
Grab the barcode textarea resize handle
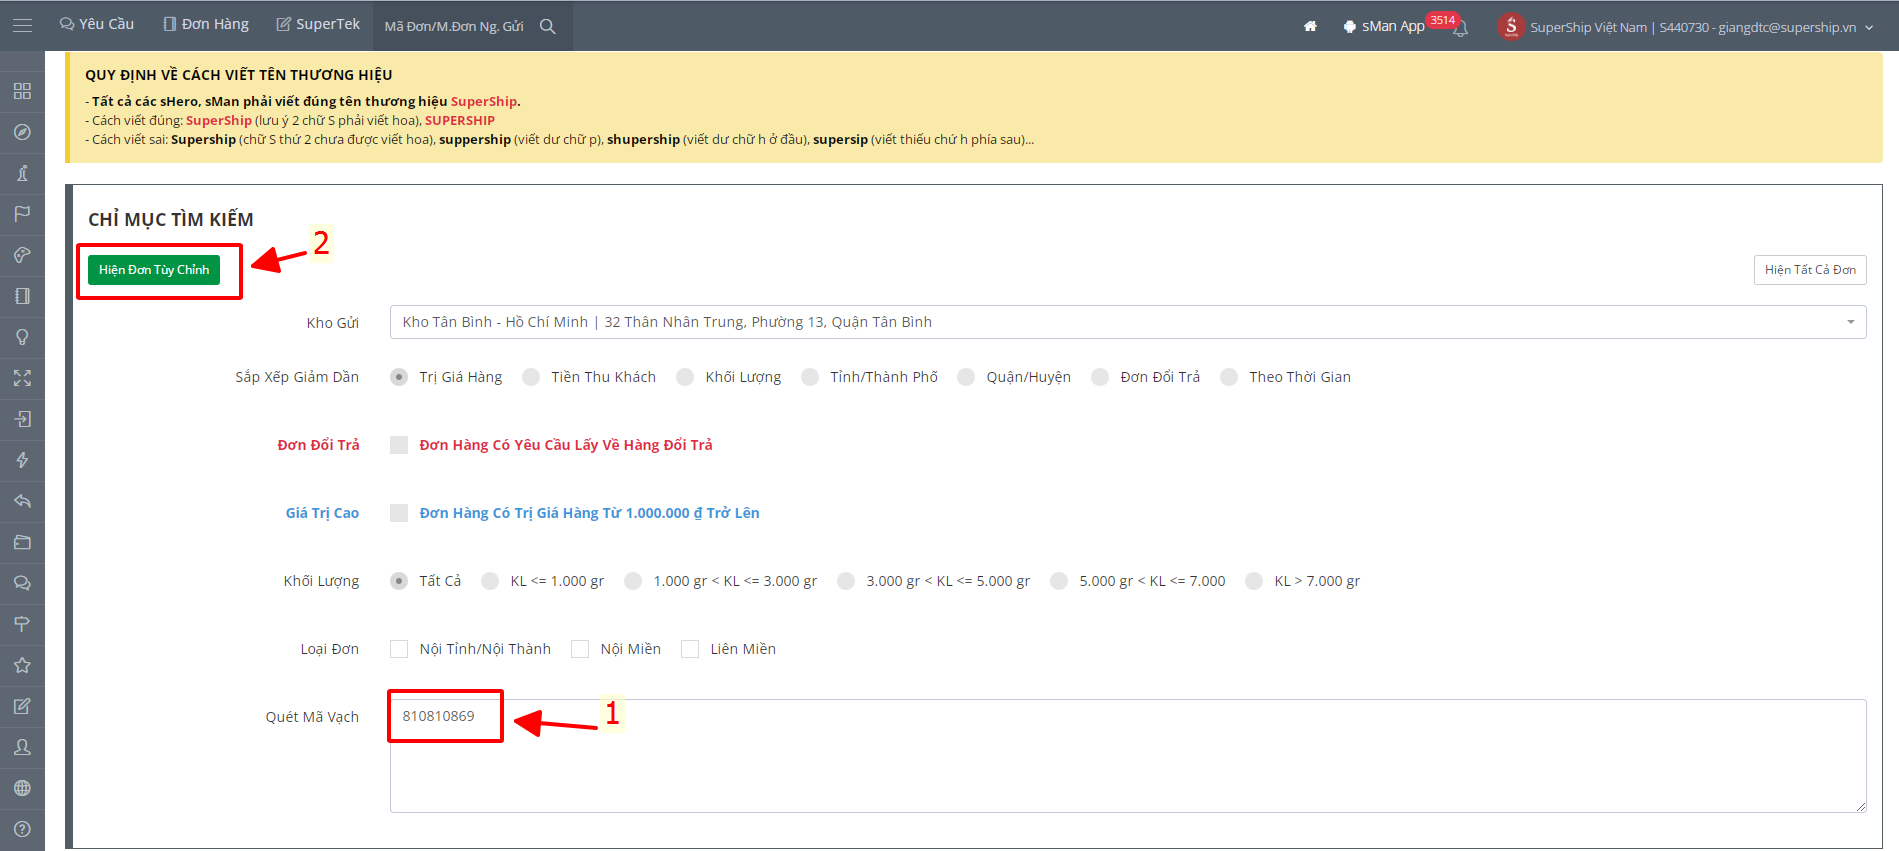coord(1861,806)
